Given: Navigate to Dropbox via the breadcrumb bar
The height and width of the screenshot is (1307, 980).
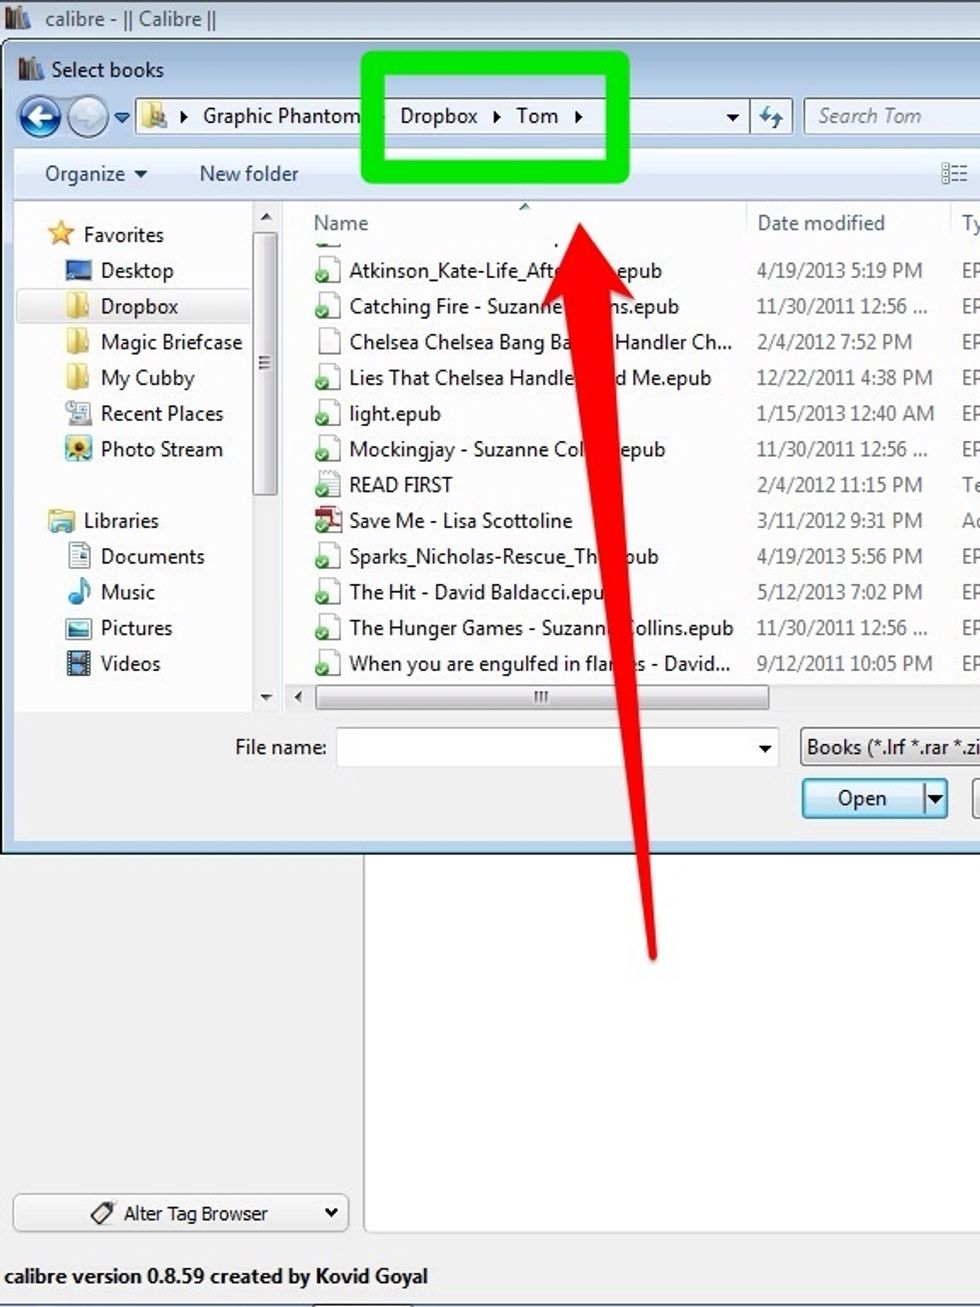Looking at the screenshot, I should [x=438, y=116].
